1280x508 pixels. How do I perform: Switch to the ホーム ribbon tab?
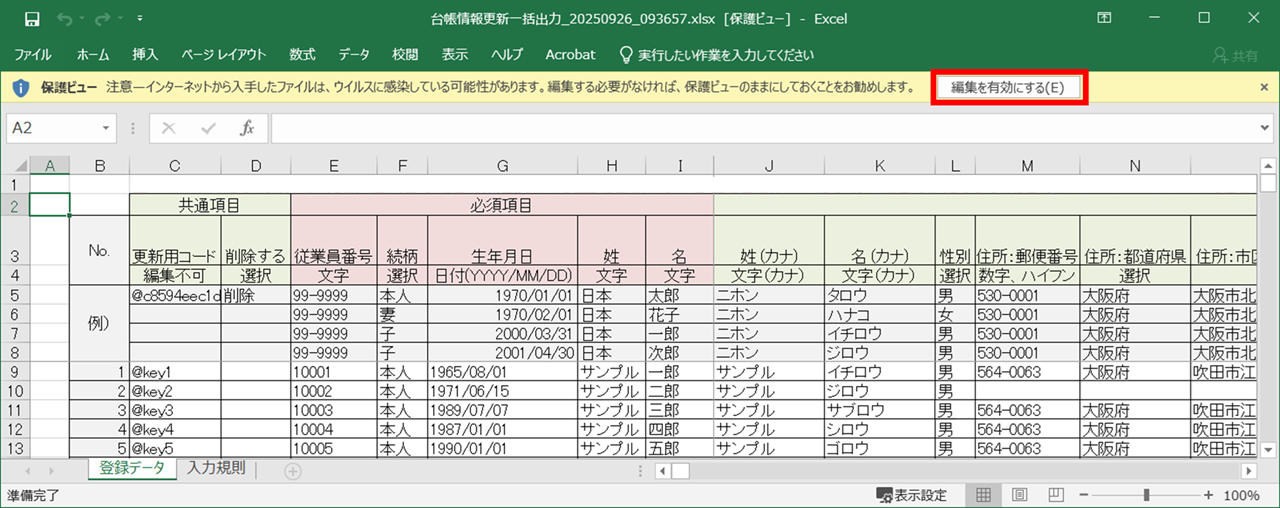[x=93, y=55]
